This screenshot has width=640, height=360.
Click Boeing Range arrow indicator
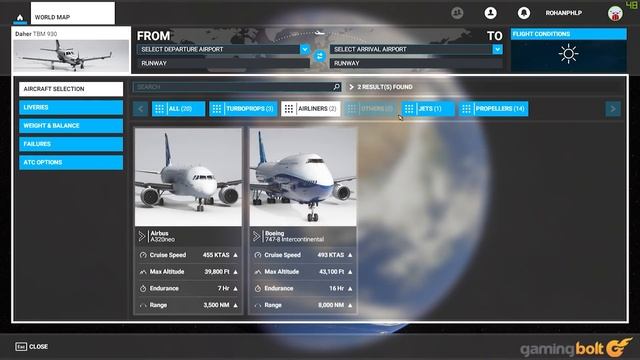tap(350, 305)
